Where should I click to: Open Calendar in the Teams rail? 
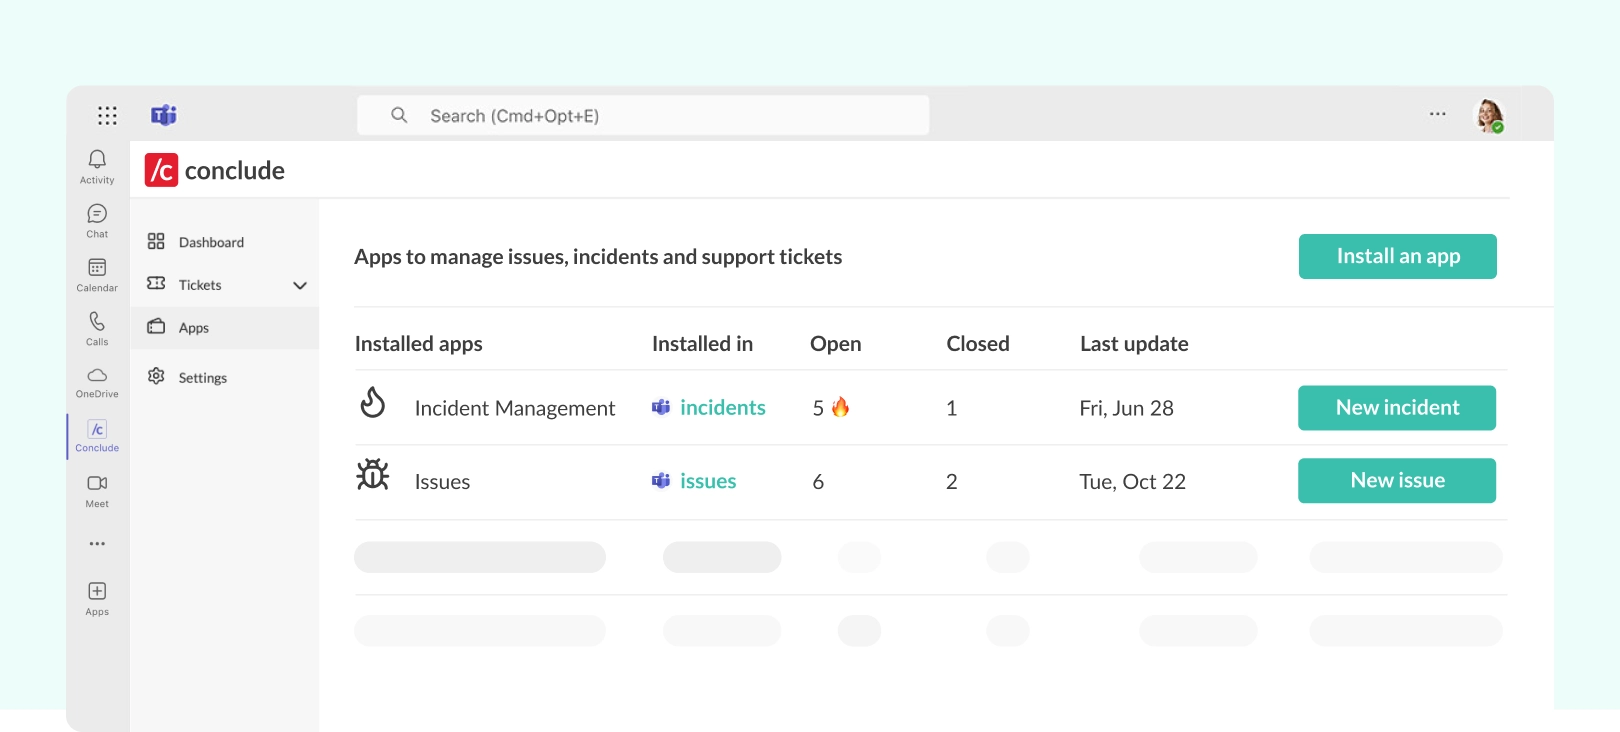[x=97, y=275]
